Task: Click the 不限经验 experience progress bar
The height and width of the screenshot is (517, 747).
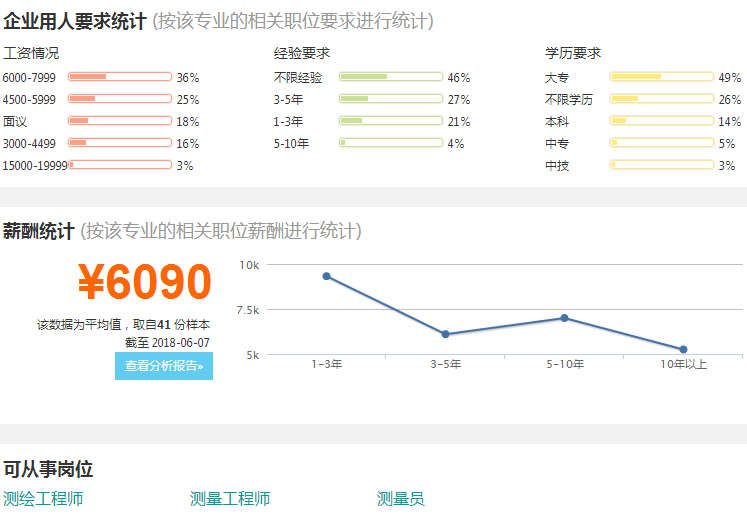Action: pyautogui.click(x=391, y=77)
